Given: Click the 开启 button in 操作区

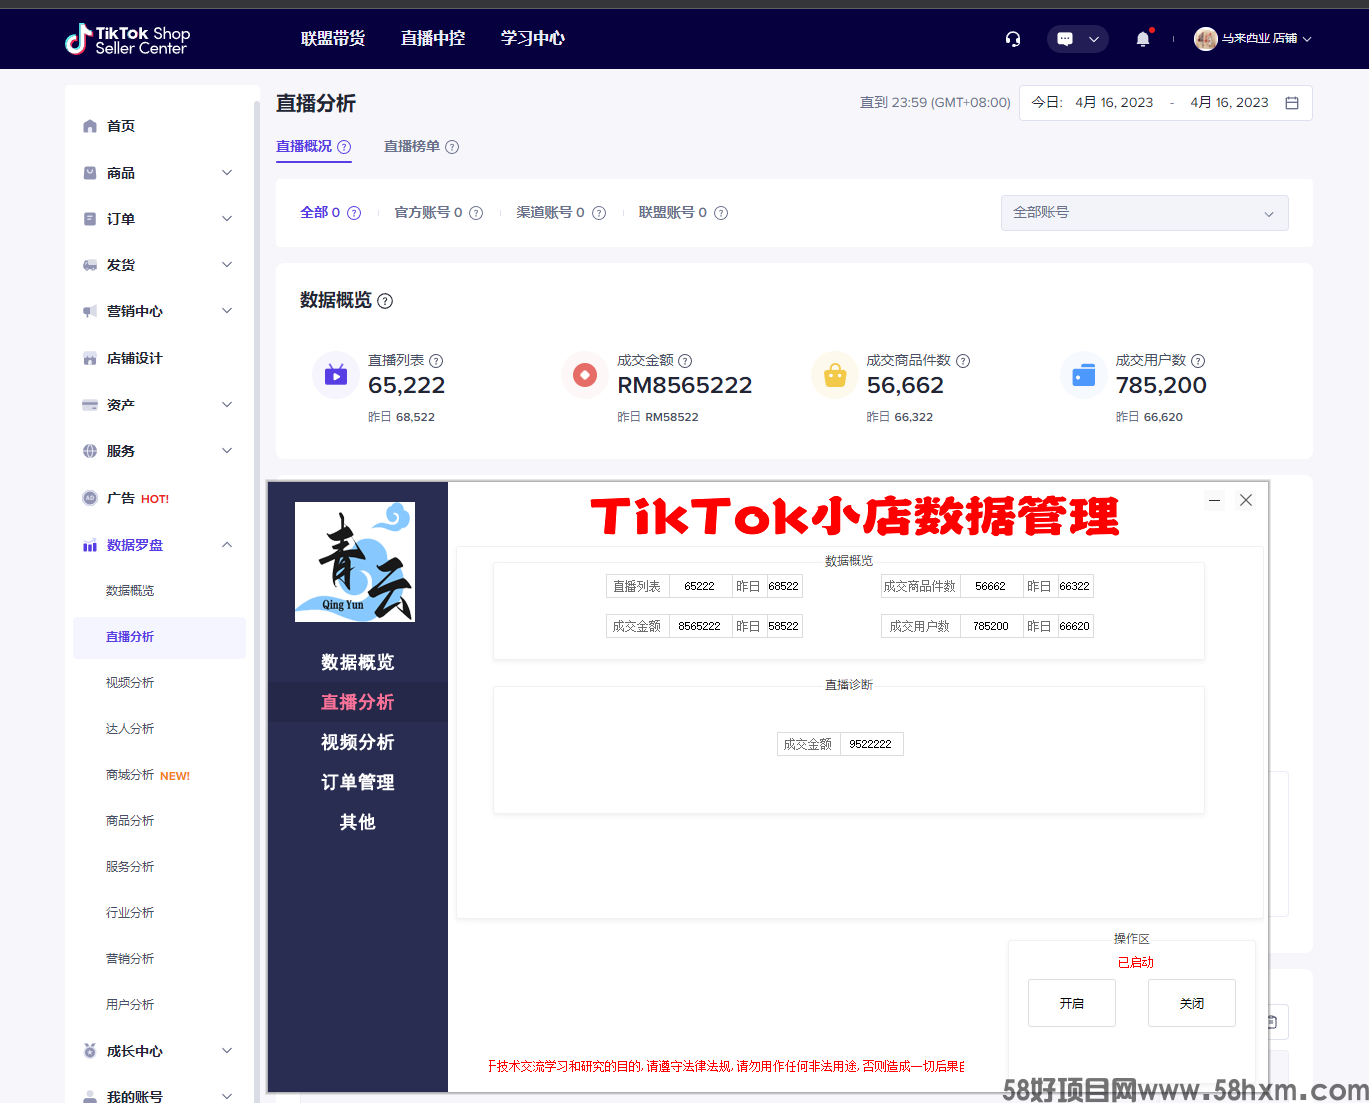Looking at the screenshot, I should pyautogui.click(x=1072, y=1003).
